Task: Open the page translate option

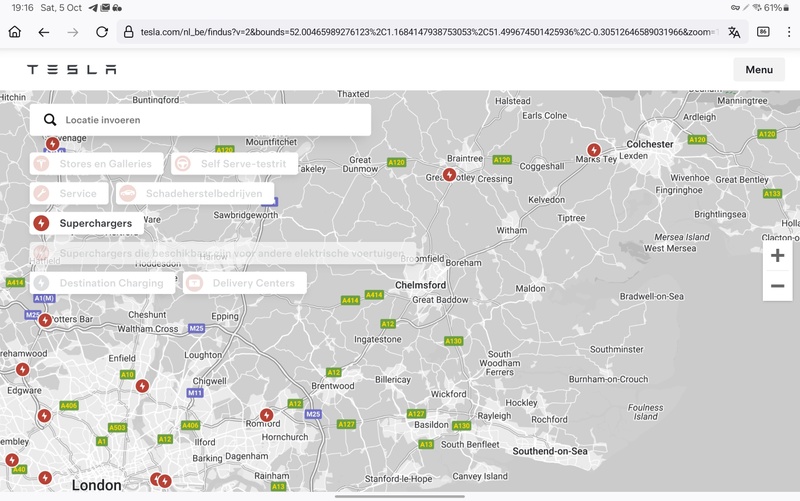Action: 734,32
